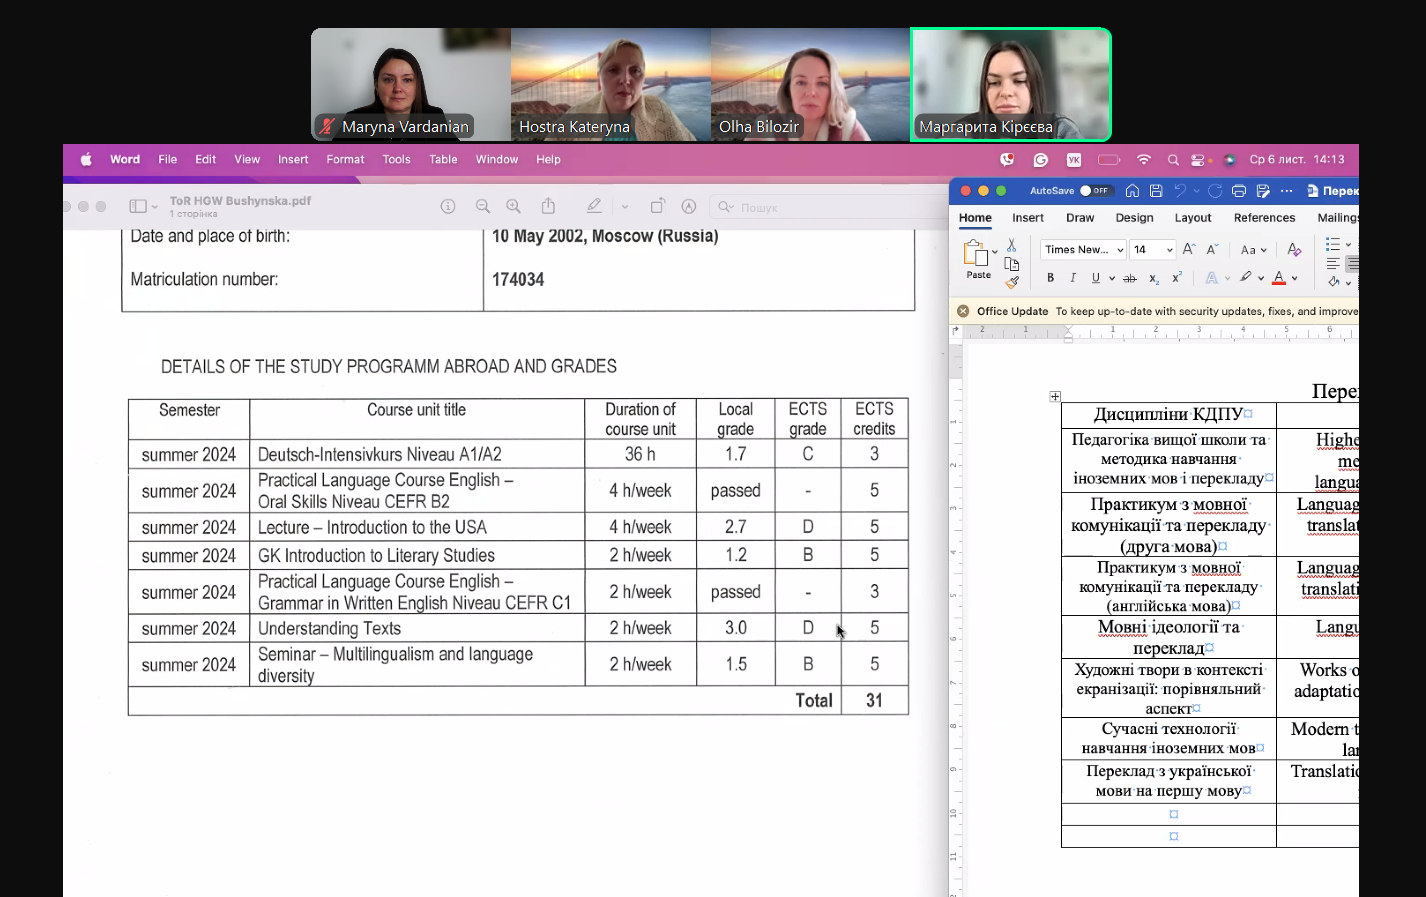Click the table move handle in Word

click(x=1055, y=397)
